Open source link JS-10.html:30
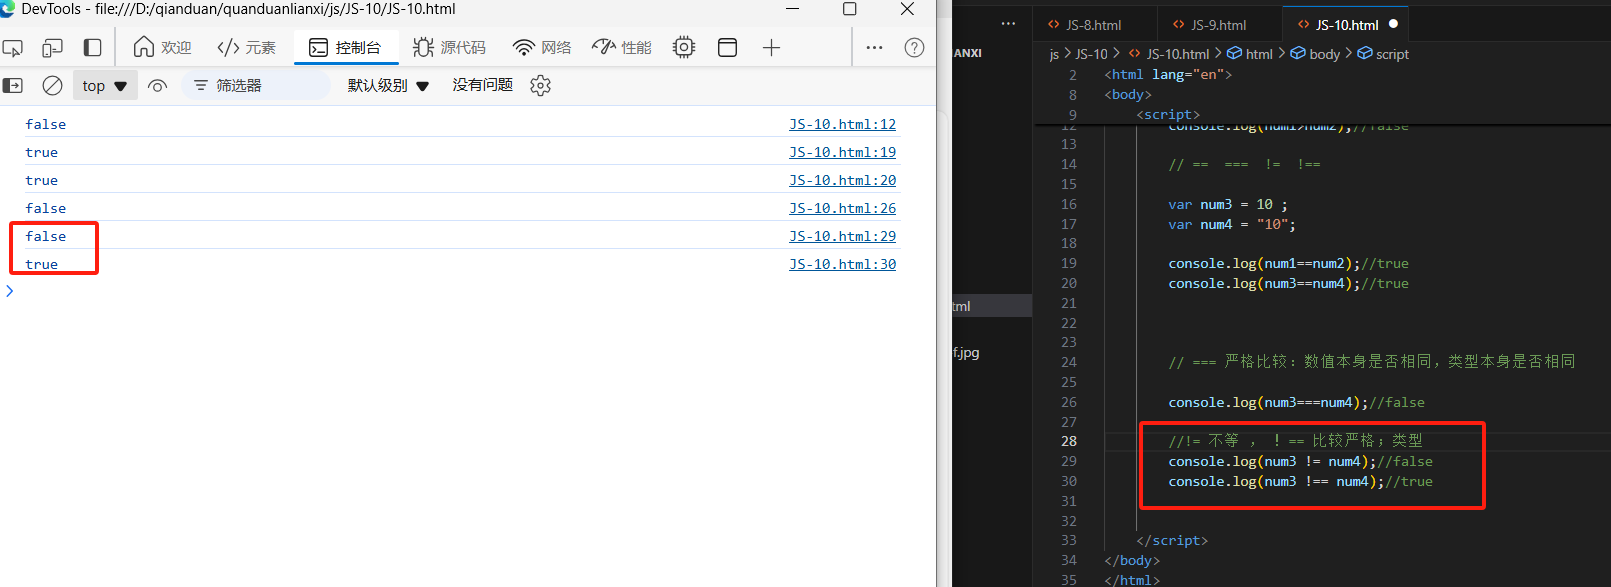This screenshot has width=1611, height=587. click(x=842, y=264)
